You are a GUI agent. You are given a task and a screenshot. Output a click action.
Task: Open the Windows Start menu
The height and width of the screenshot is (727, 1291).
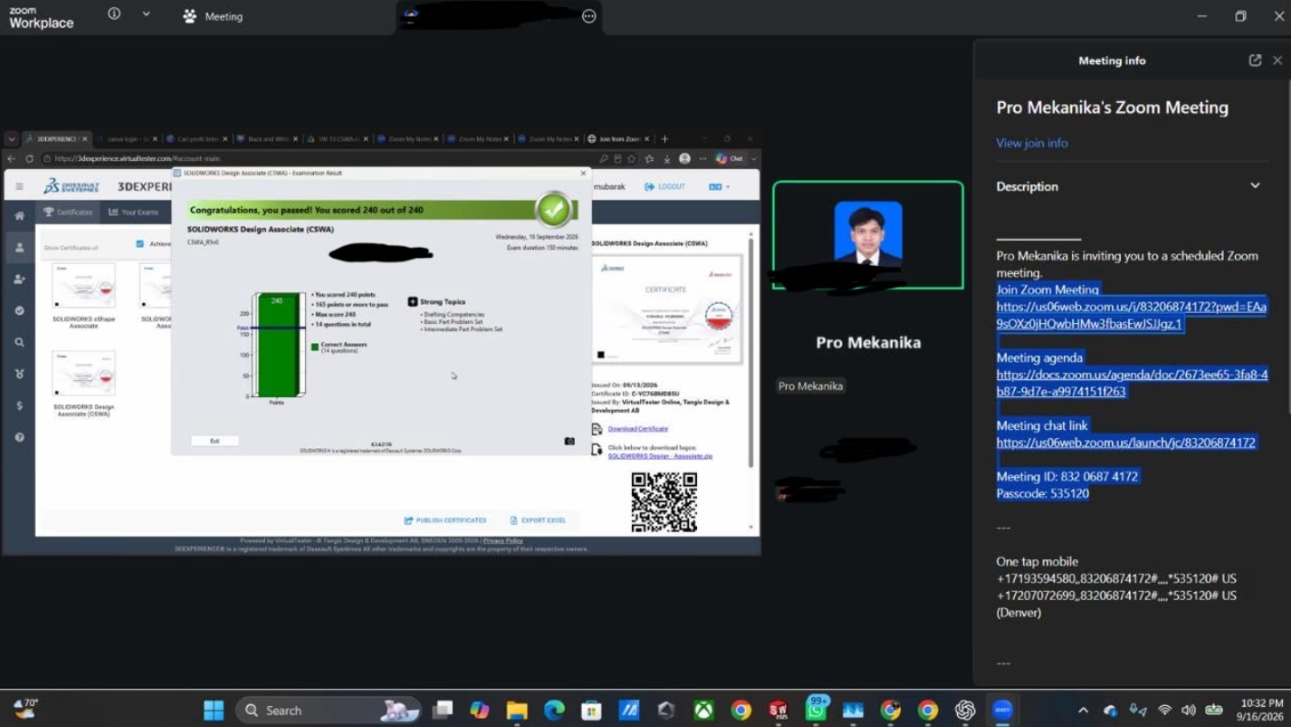coord(214,710)
